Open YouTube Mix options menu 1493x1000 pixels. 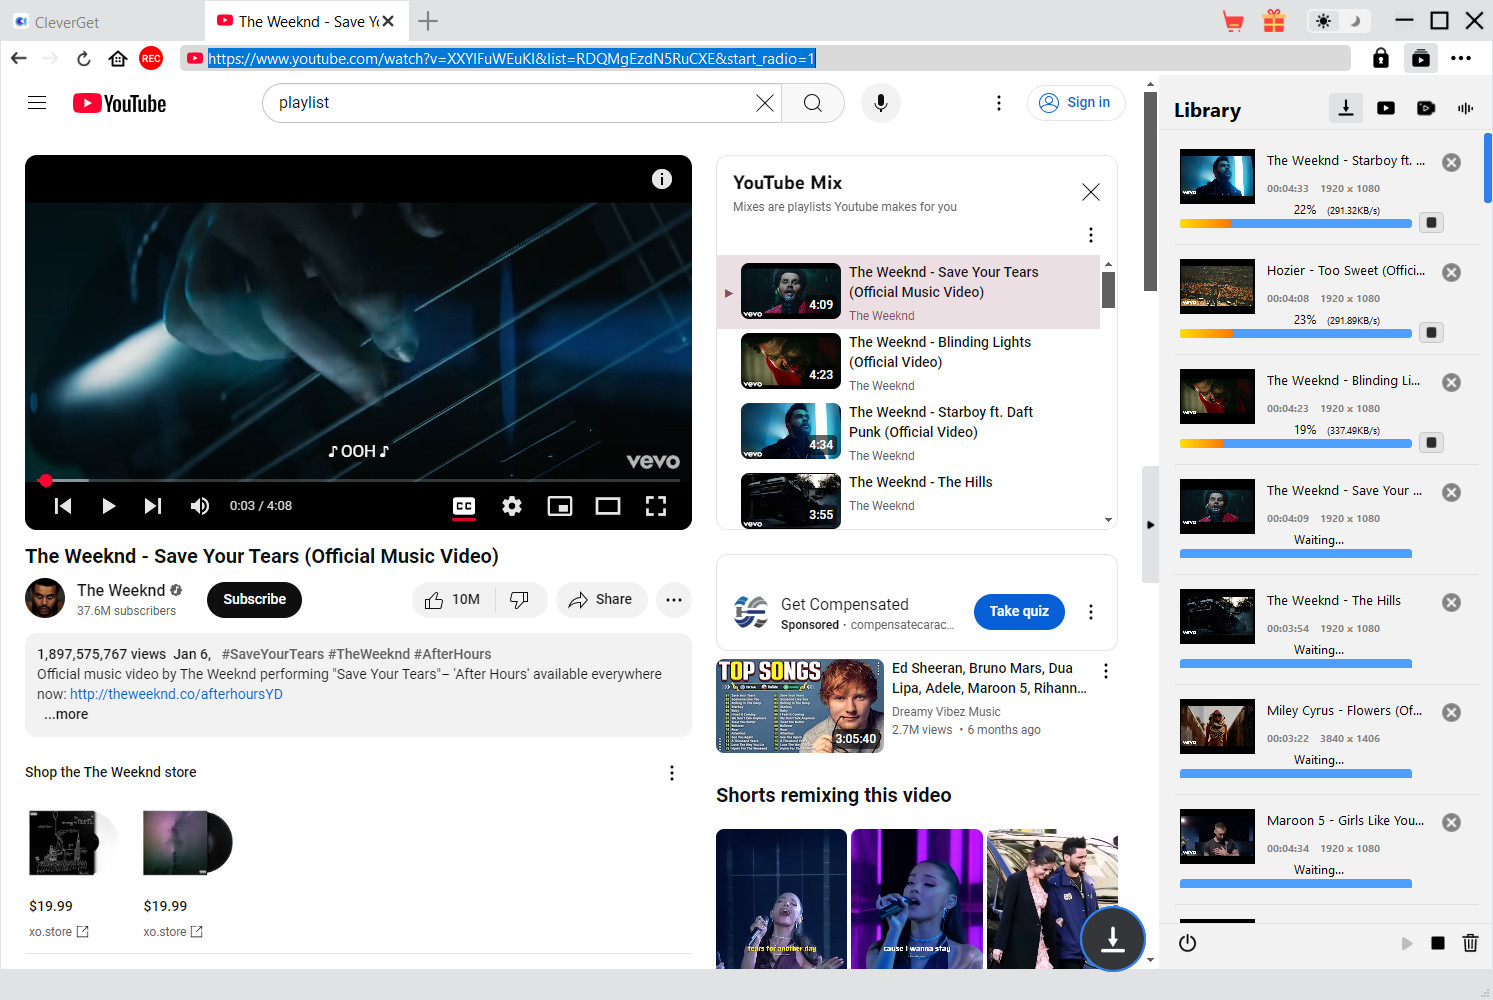point(1091,235)
